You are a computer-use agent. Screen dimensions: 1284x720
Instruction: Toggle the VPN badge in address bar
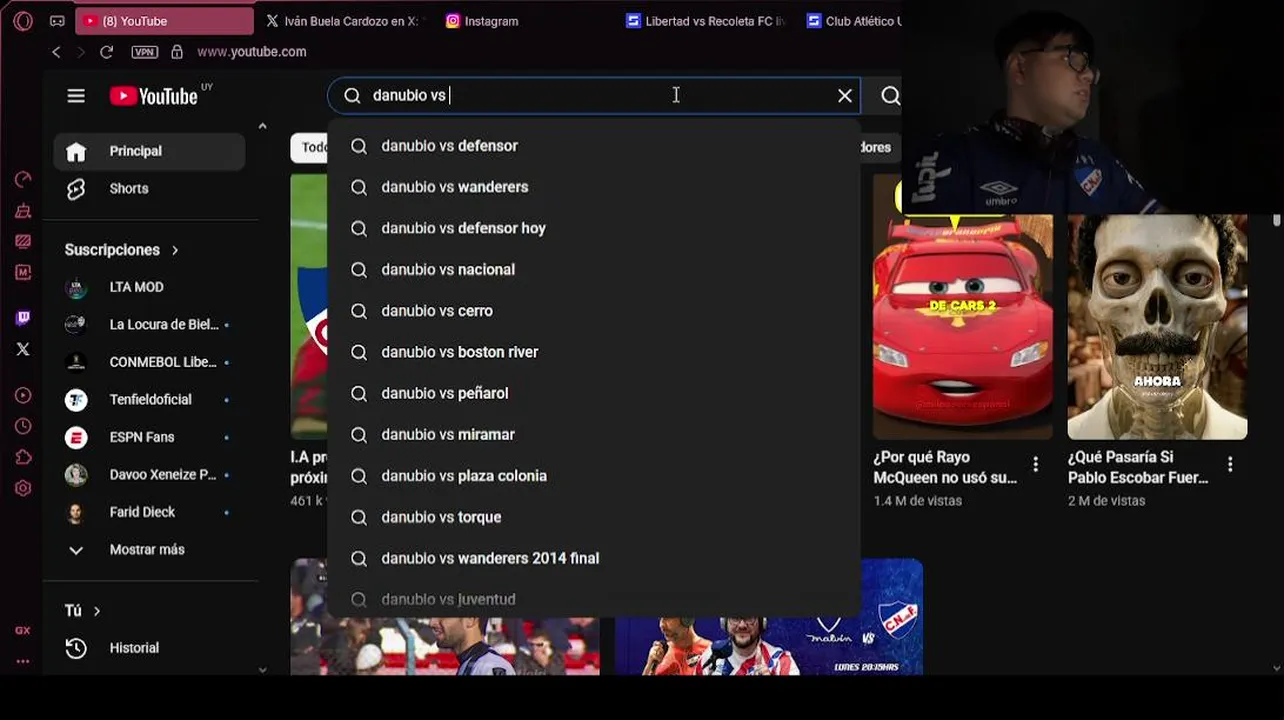point(145,52)
